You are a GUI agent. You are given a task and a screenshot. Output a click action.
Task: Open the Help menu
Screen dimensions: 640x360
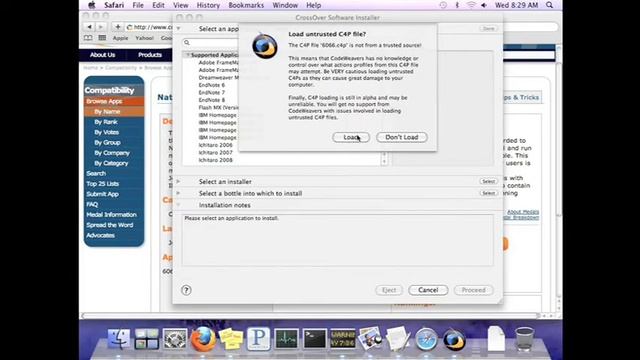[313, 5]
